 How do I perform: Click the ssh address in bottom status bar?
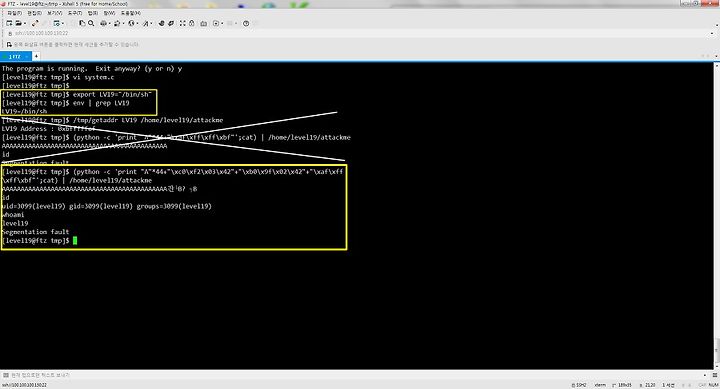click(24, 385)
